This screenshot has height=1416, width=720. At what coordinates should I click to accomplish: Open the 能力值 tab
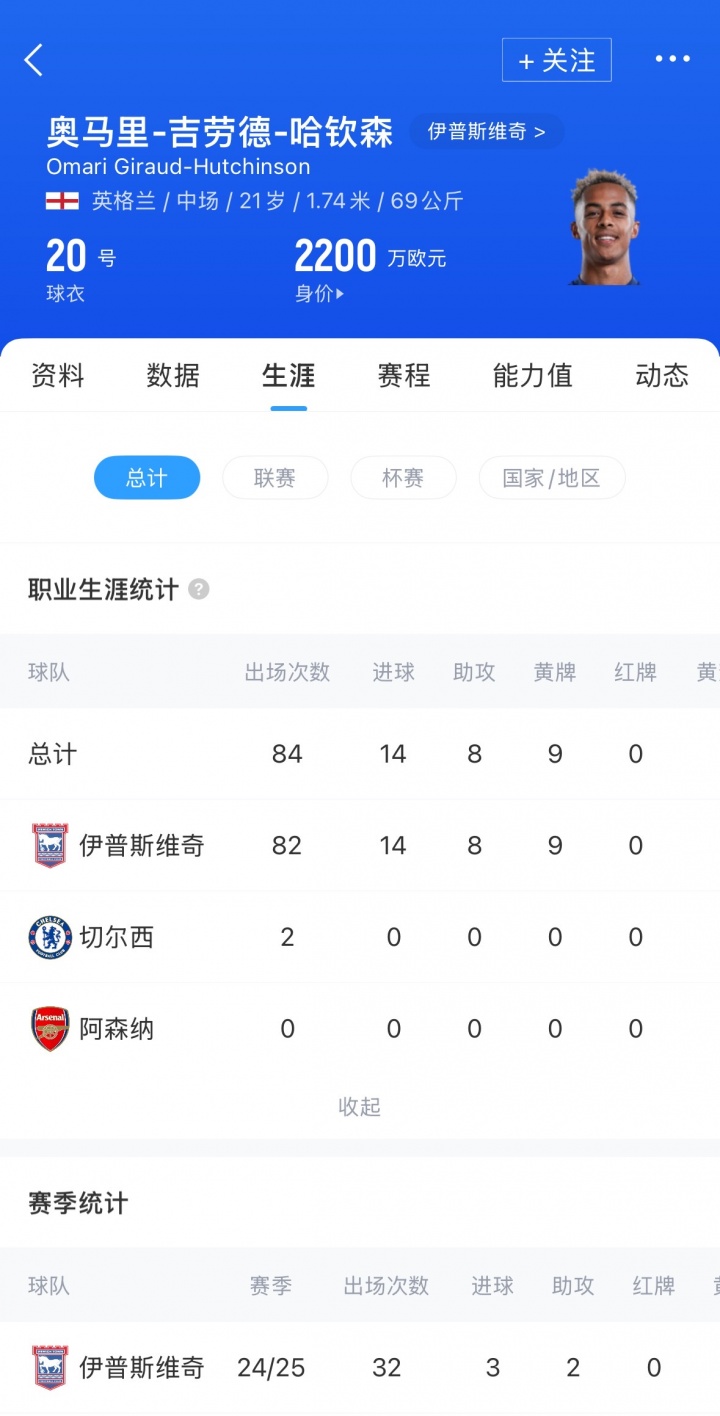pyautogui.click(x=532, y=376)
